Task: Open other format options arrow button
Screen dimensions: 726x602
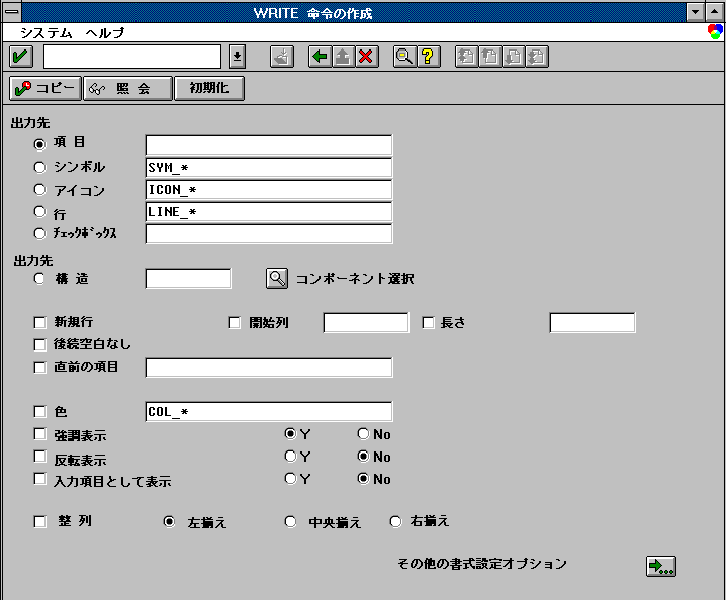Action: pos(661,566)
